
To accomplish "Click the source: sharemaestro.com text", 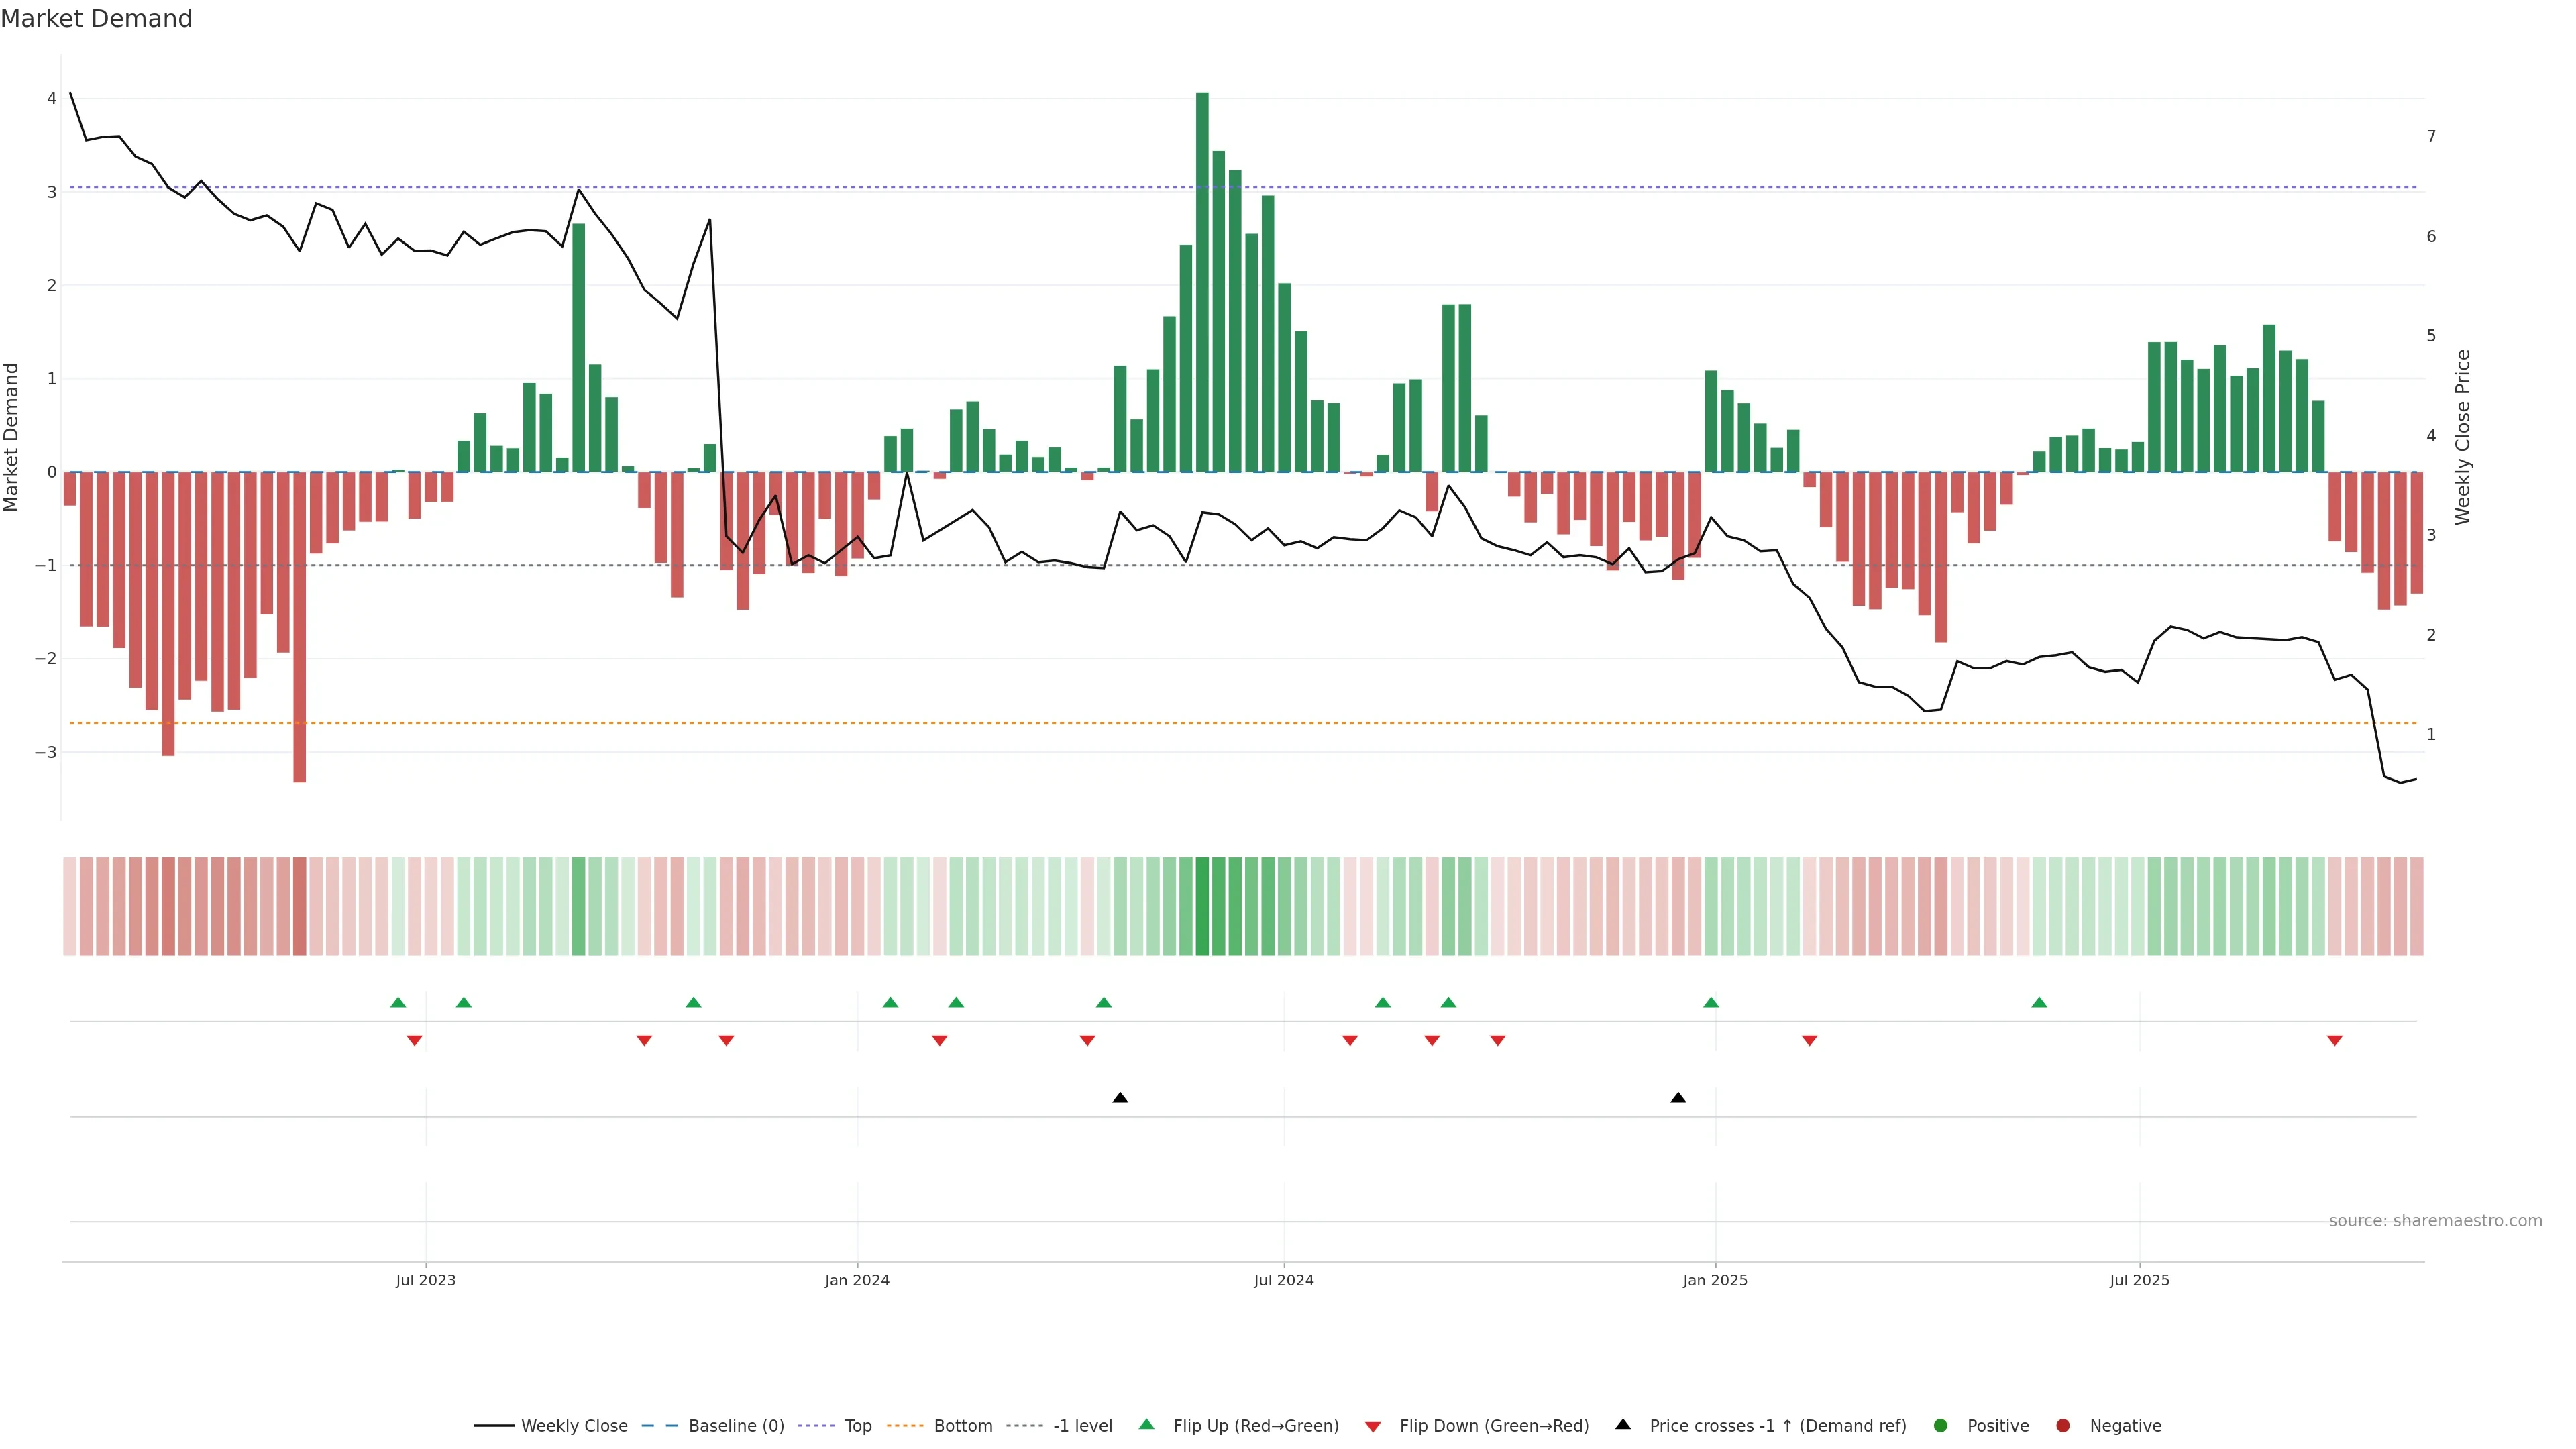I will click(2435, 1220).
